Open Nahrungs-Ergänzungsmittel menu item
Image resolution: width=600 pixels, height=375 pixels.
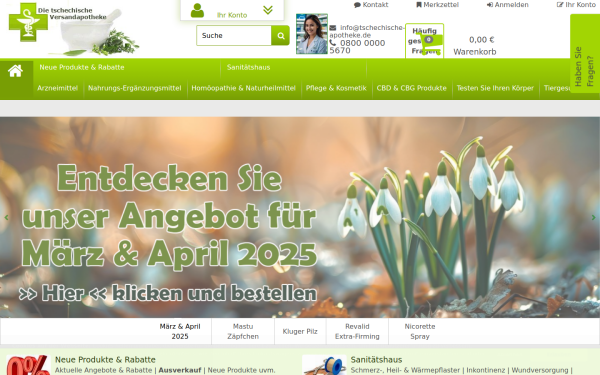coord(135,88)
